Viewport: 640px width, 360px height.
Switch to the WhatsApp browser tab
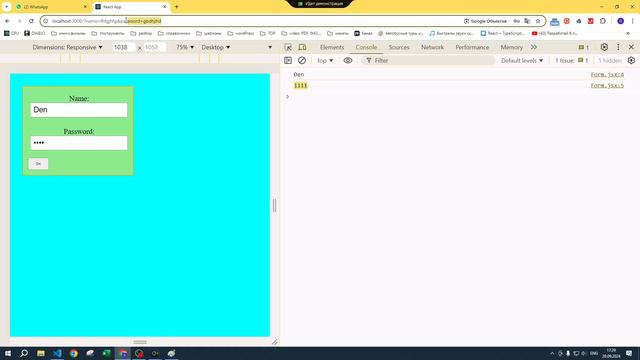pyautogui.click(x=51, y=7)
